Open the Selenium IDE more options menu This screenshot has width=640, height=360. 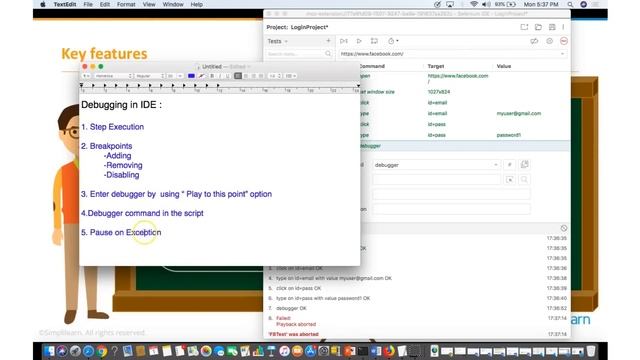(x=563, y=27)
